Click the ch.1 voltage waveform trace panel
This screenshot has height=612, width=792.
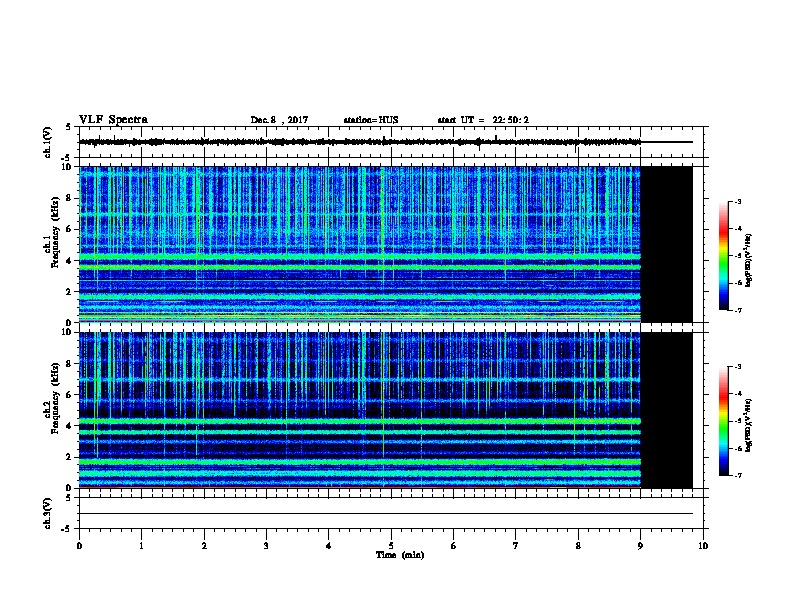pyautogui.click(x=391, y=142)
